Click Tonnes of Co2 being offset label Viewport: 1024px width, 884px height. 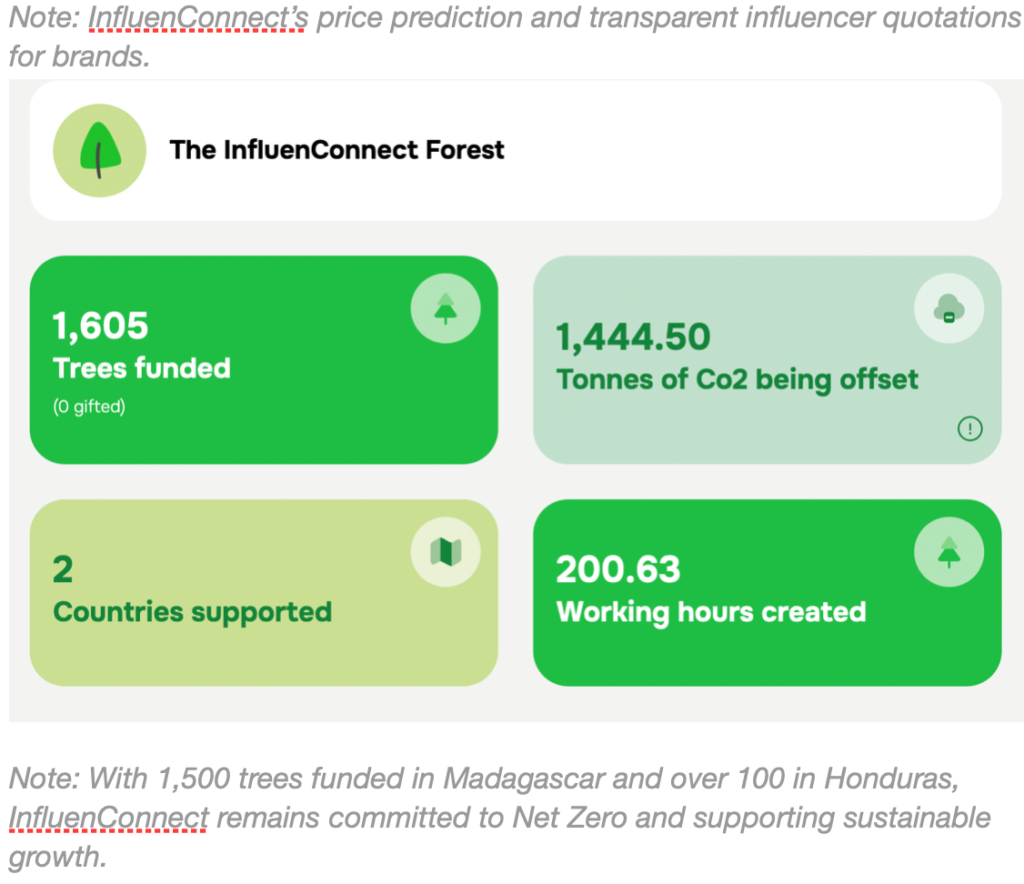[x=737, y=380]
